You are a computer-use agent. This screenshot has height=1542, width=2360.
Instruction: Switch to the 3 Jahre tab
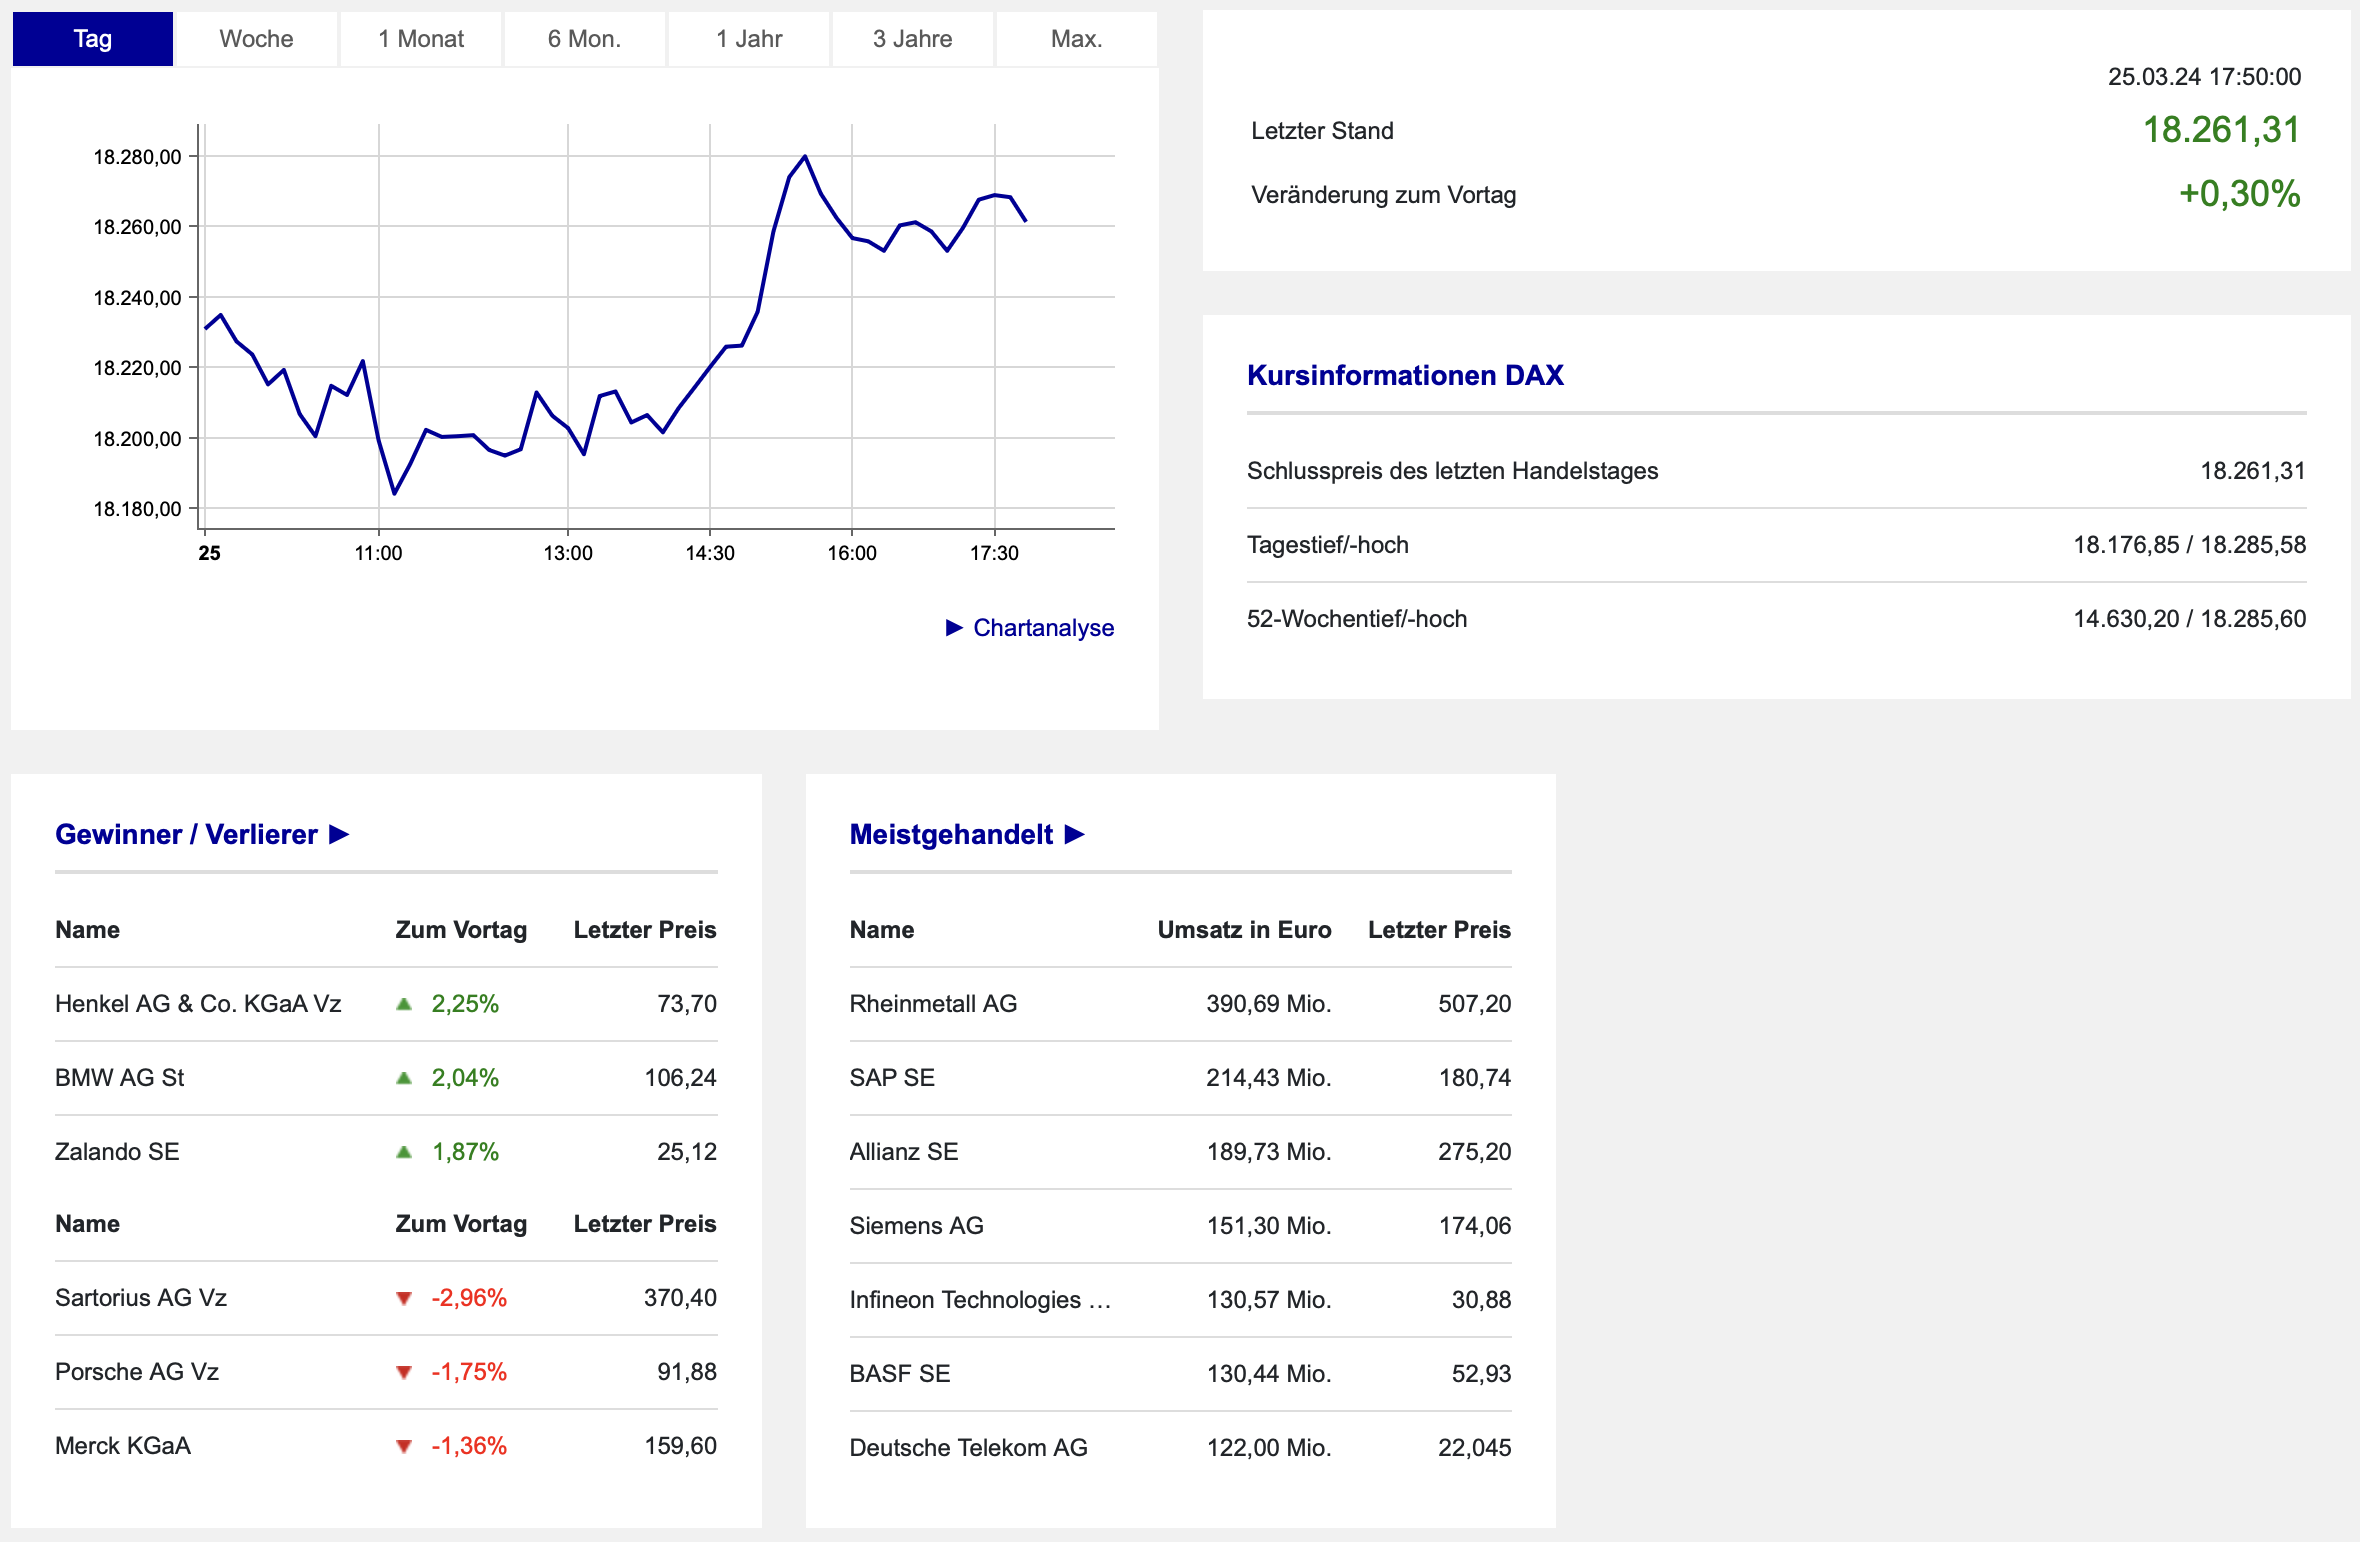pos(912,39)
